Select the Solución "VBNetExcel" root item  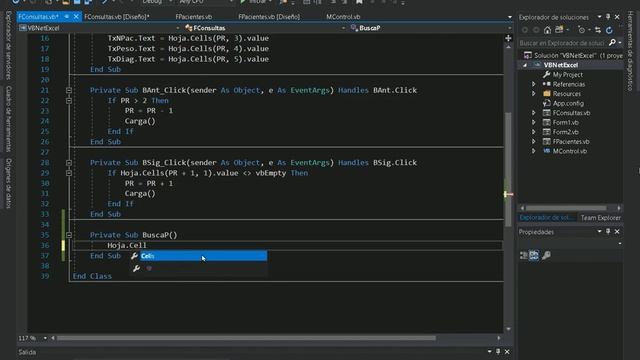click(x=573, y=56)
